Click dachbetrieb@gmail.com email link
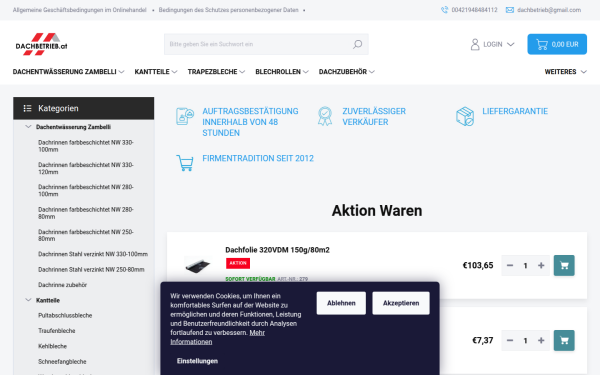This screenshot has height=375, width=600. tap(549, 10)
